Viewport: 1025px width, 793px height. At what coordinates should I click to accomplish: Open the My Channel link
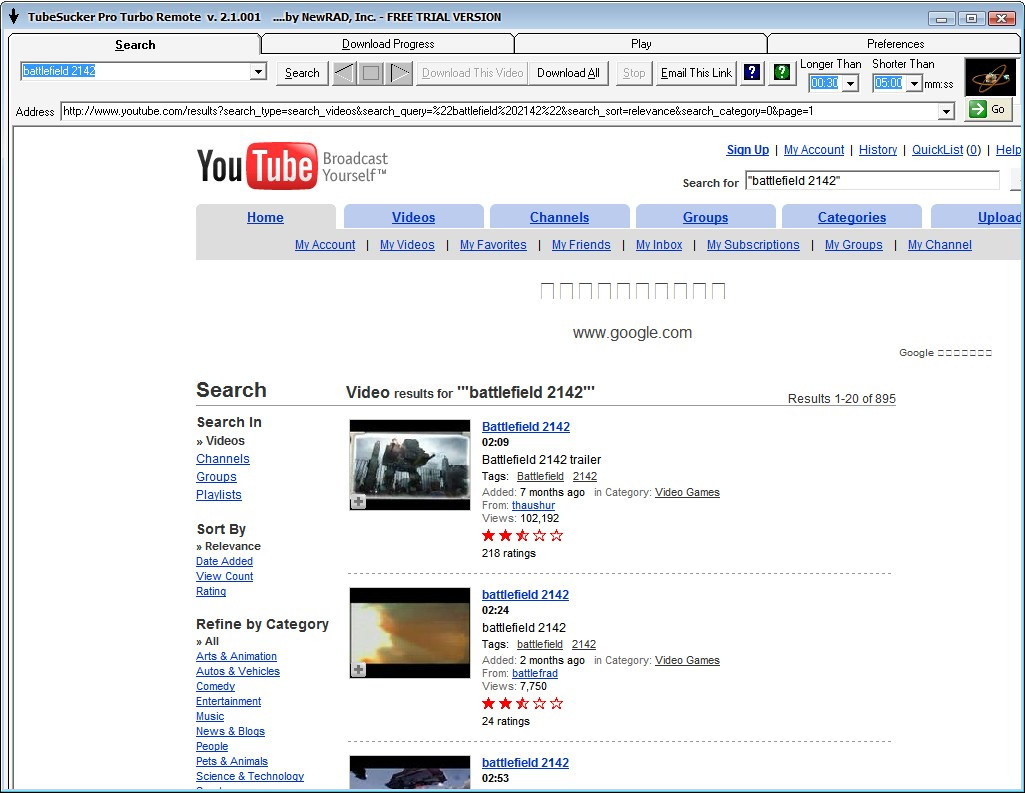pos(939,245)
